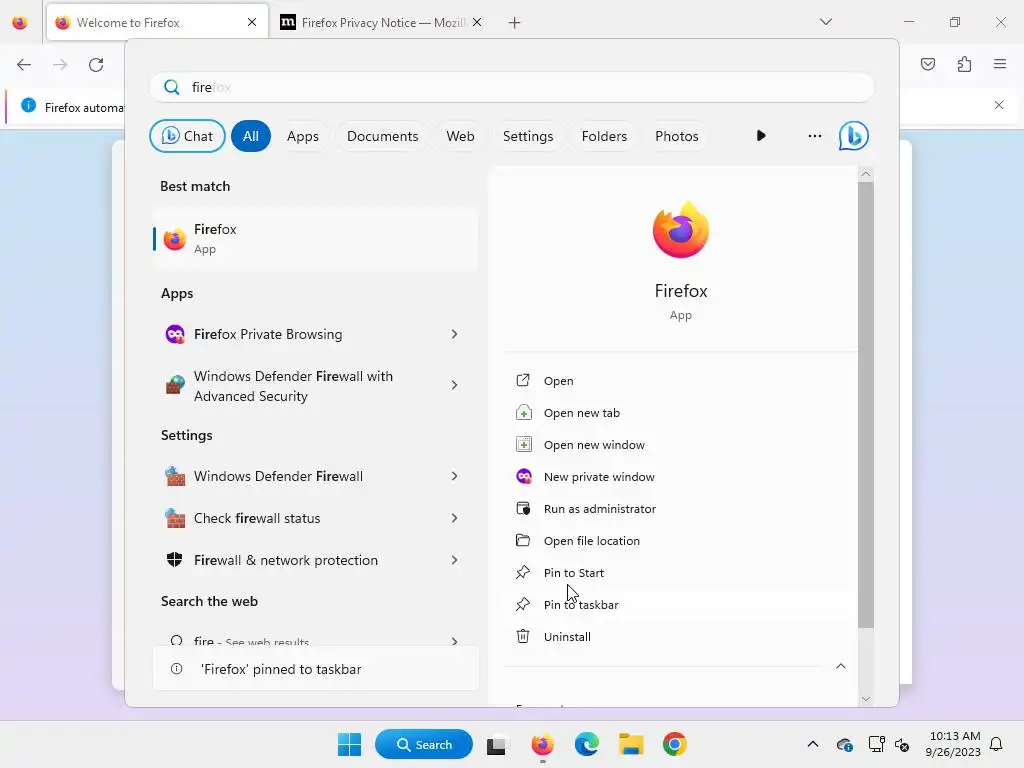Dismiss the Firefox notification bar
The image size is (1024, 768).
pos(999,105)
